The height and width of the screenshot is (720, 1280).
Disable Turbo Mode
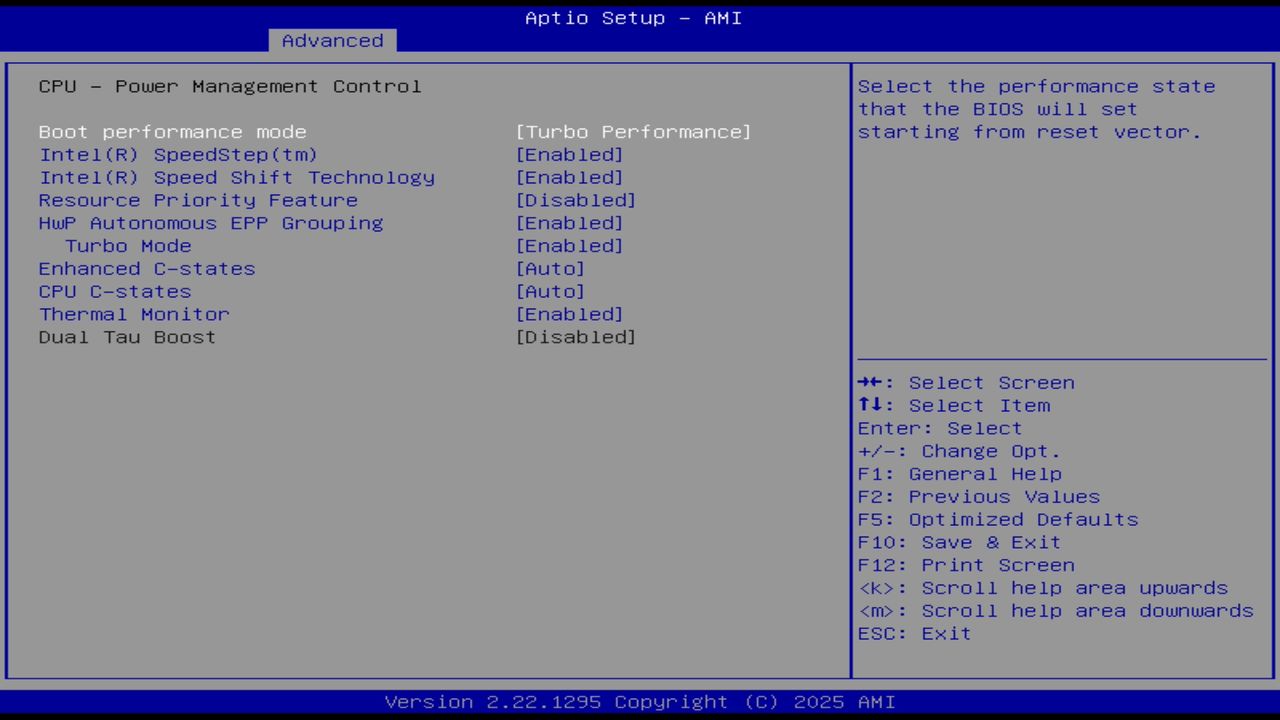pyautogui.click(x=128, y=245)
